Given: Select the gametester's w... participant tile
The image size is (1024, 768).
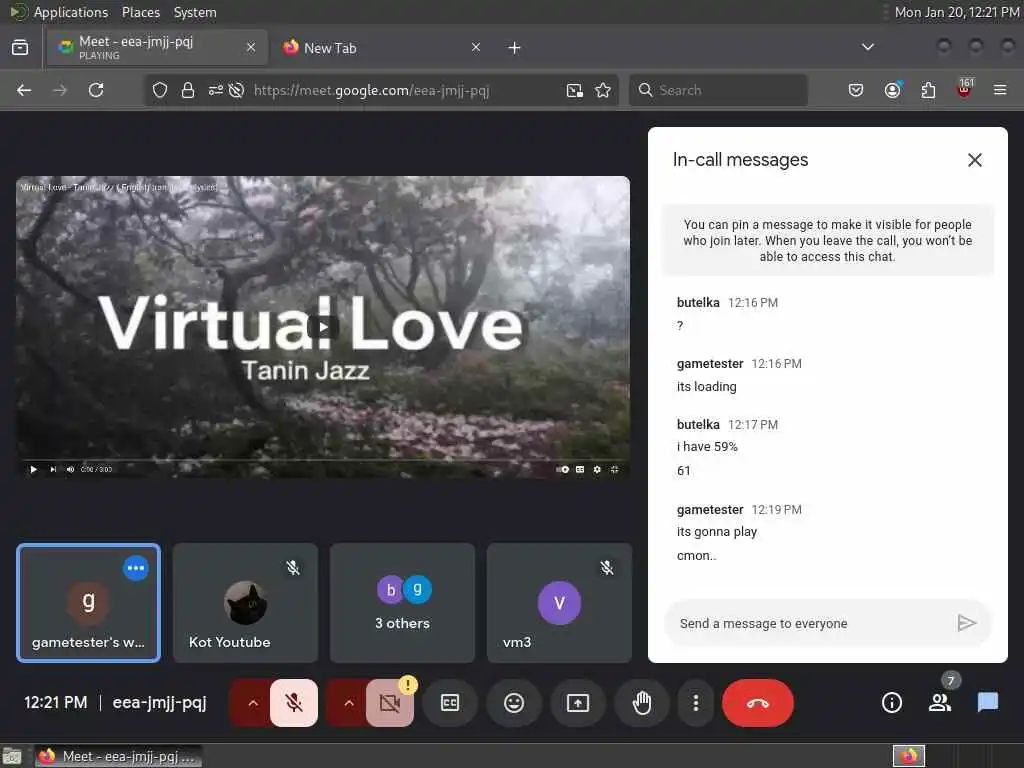Looking at the screenshot, I should click(x=89, y=603).
